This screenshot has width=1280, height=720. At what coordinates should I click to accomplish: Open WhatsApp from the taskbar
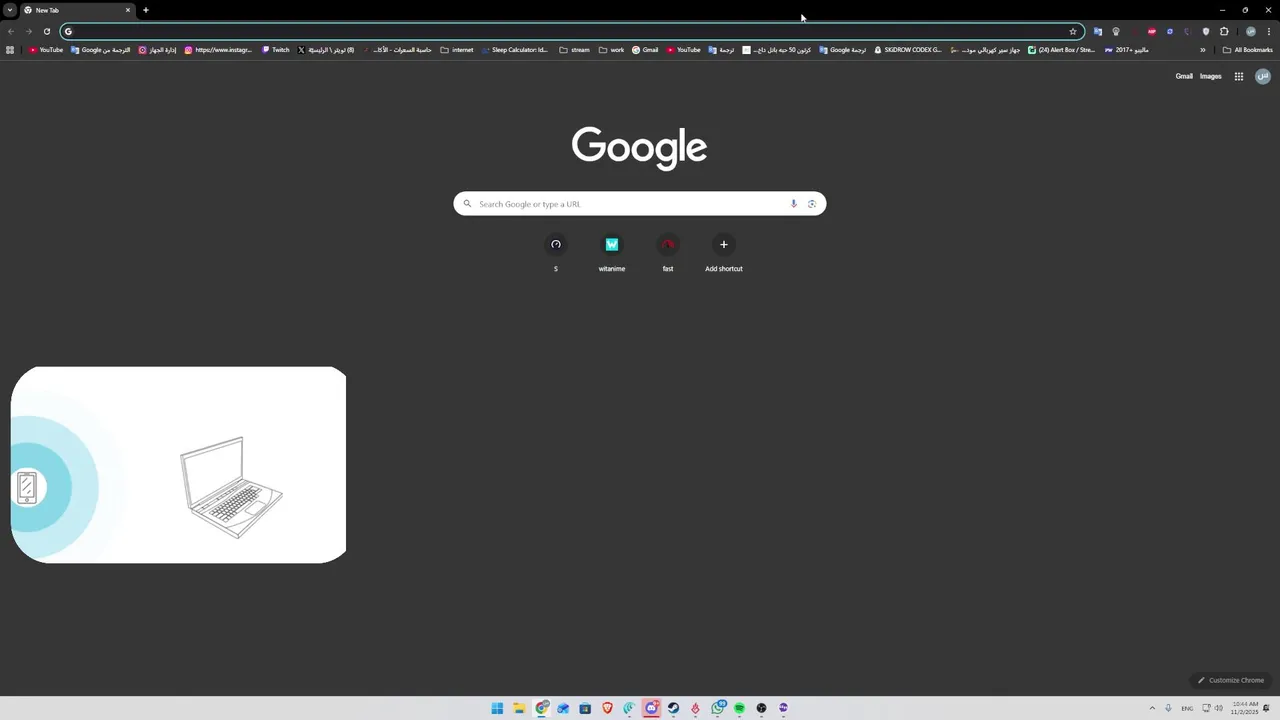pos(717,708)
